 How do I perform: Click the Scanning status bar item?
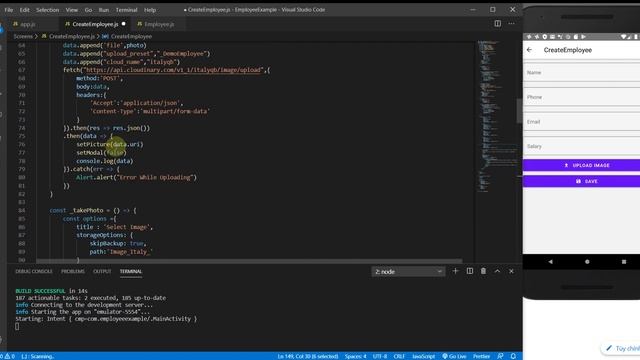click(x=37, y=356)
